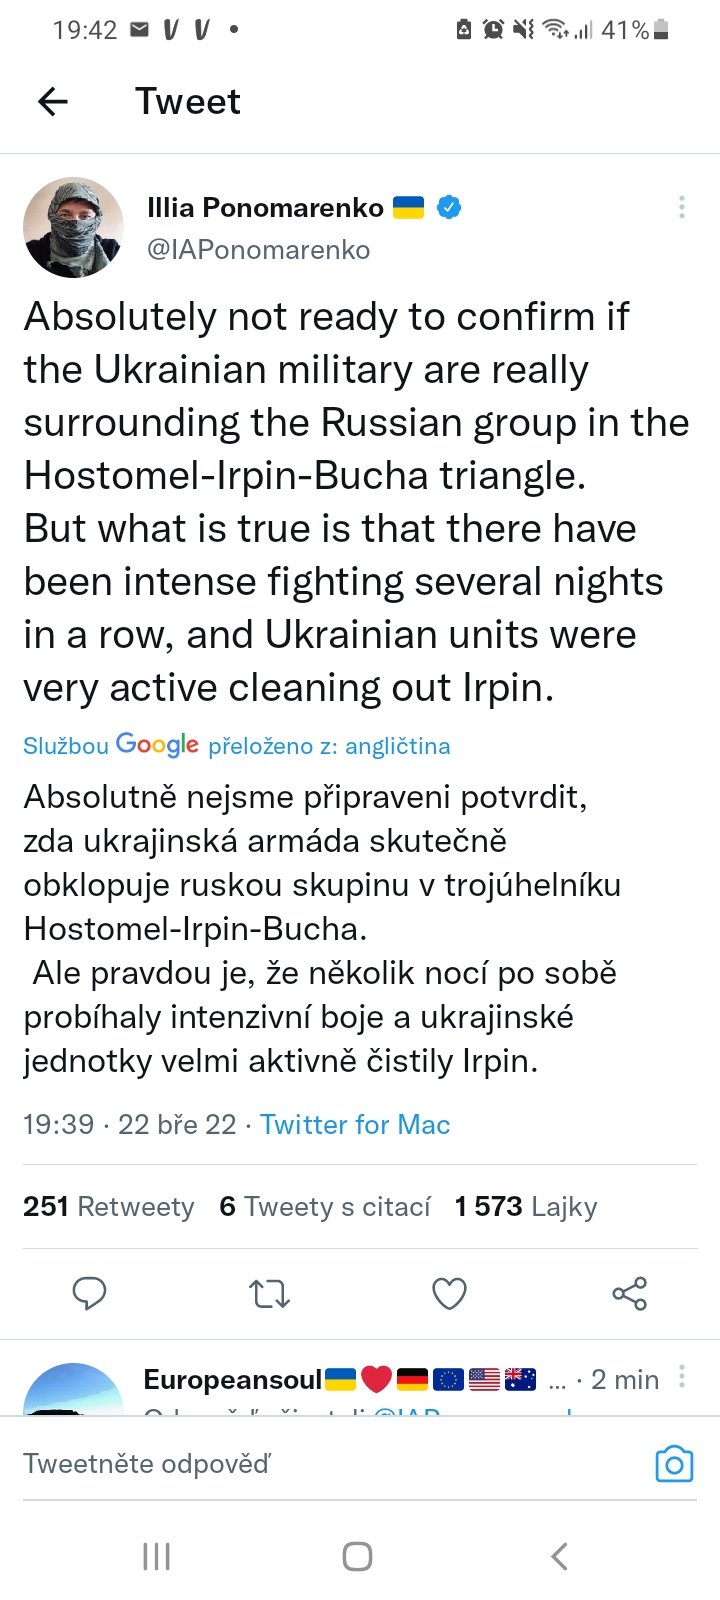Screen dimensions: 720x1600
Task: Open Europeansoul's profile avatar
Action: (x=72, y=1390)
